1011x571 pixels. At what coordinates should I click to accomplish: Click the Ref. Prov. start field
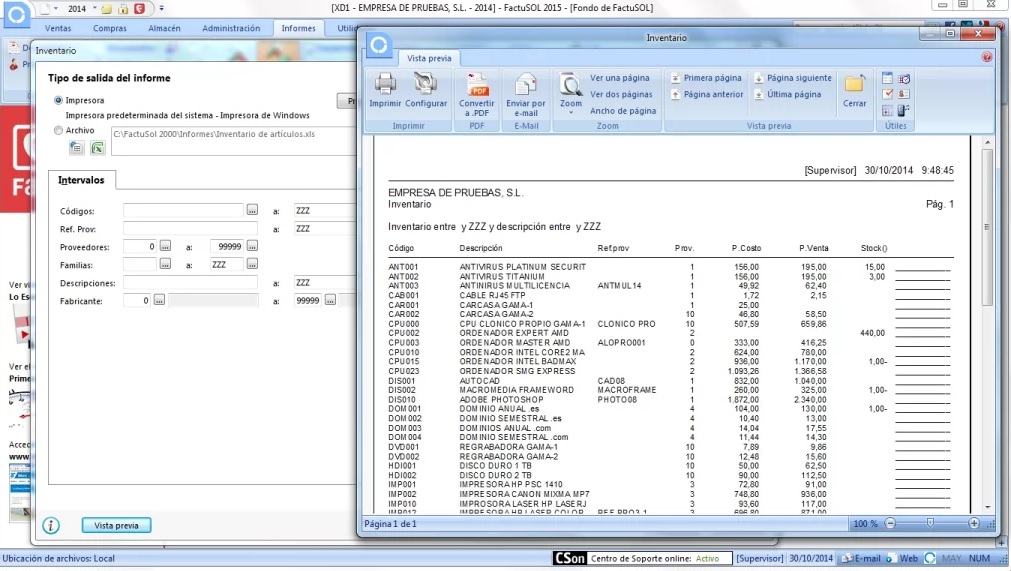click(x=190, y=229)
